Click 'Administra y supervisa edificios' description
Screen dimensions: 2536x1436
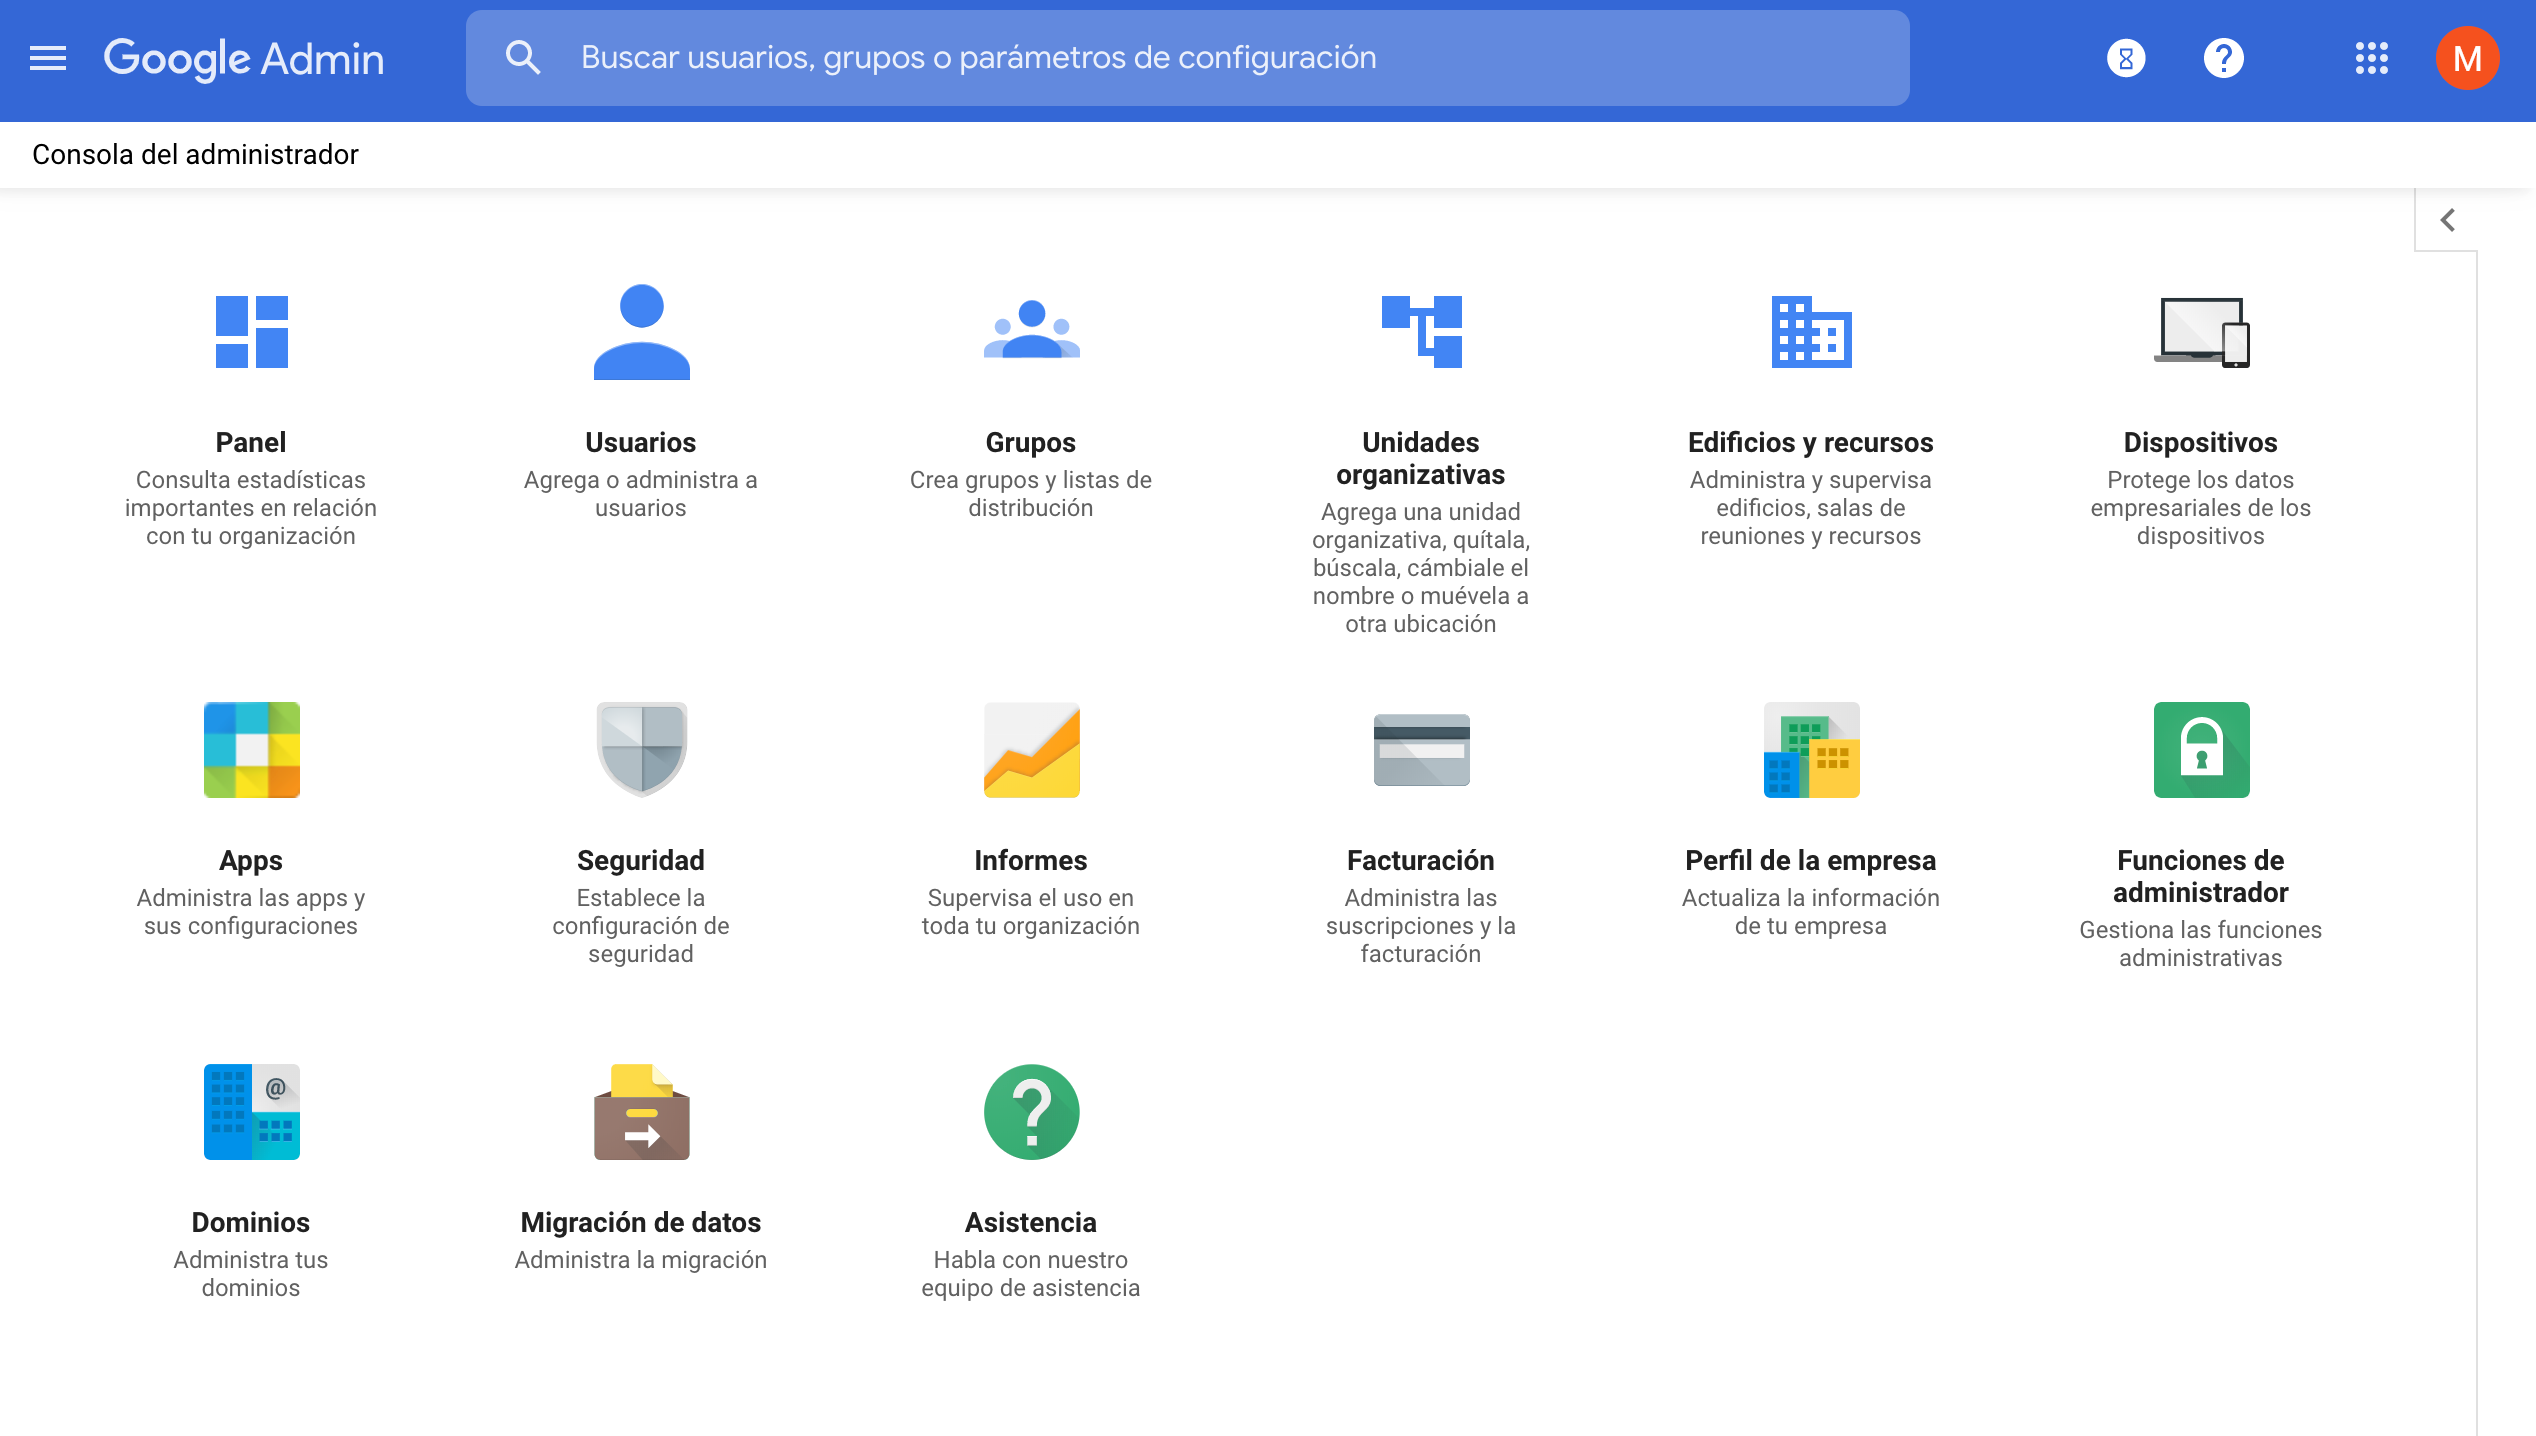tap(1811, 508)
